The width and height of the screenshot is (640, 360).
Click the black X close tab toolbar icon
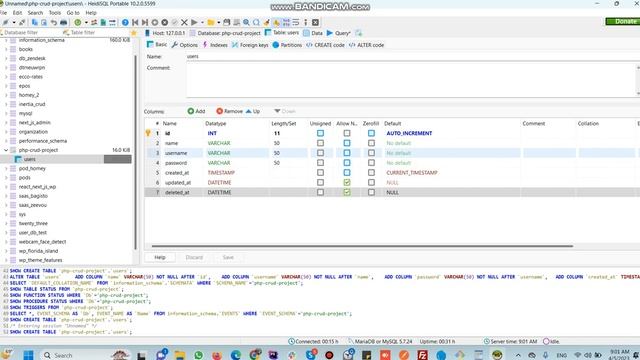[x=316, y=22]
